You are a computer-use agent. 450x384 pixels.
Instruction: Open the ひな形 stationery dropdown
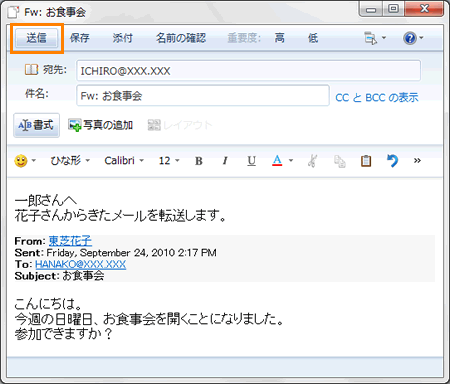(70, 161)
